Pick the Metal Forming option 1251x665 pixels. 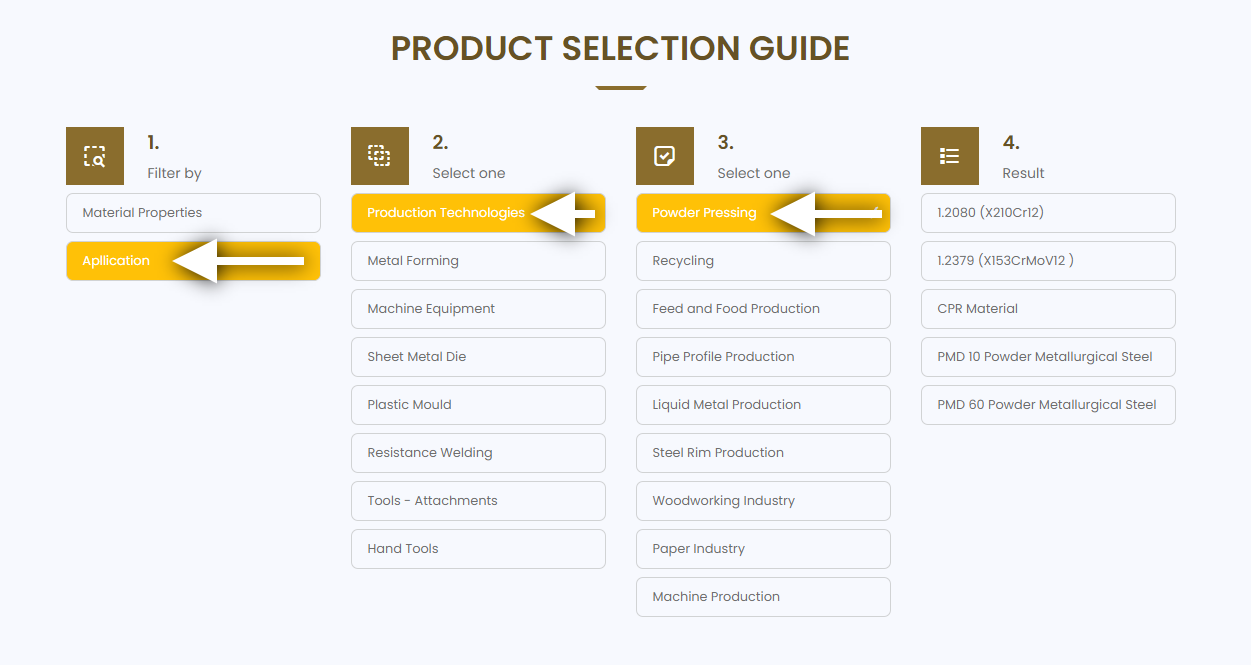(478, 261)
